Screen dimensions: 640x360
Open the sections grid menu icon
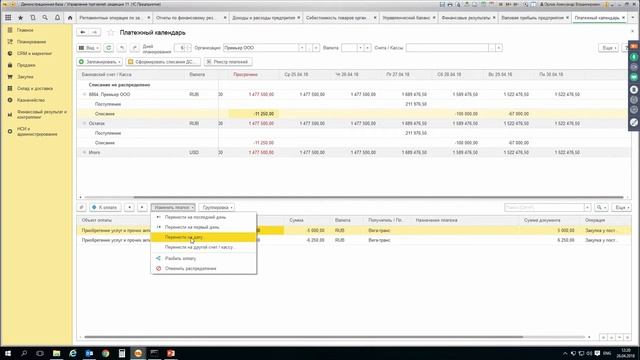pos(8,18)
